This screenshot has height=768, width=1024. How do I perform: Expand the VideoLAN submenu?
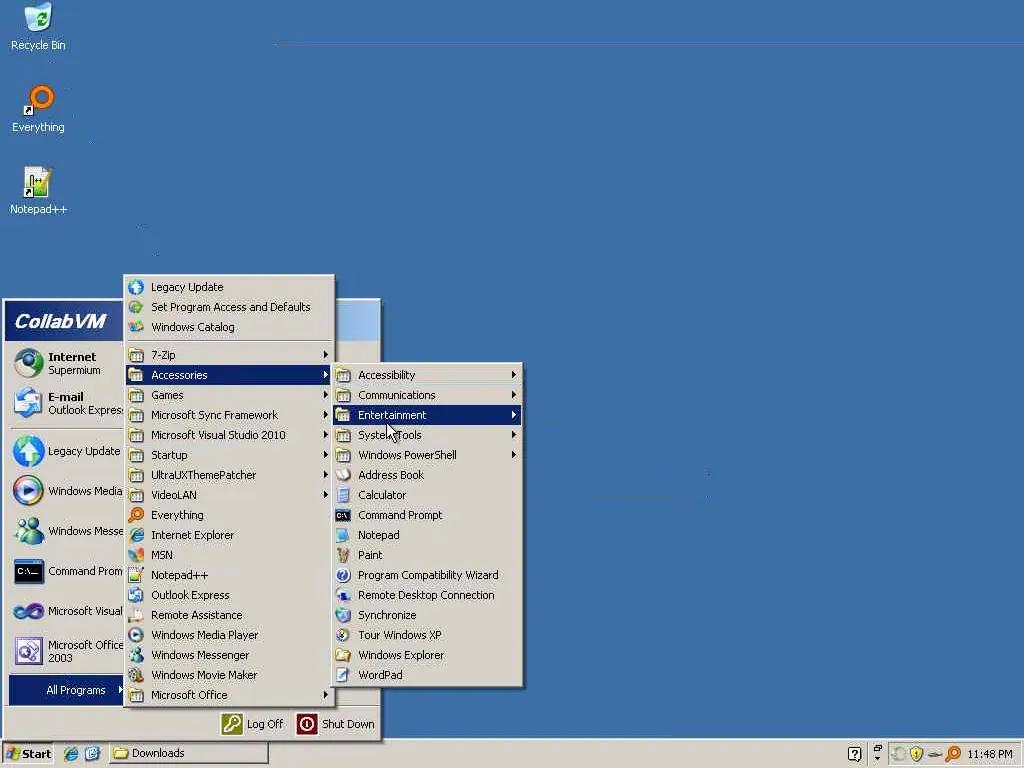229,495
